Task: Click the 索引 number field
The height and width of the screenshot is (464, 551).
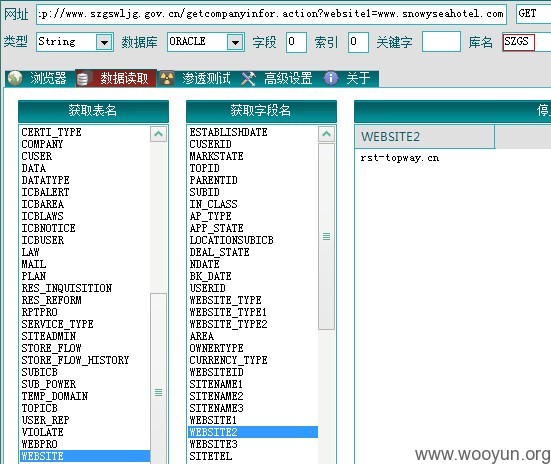Action: click(358, 42)
